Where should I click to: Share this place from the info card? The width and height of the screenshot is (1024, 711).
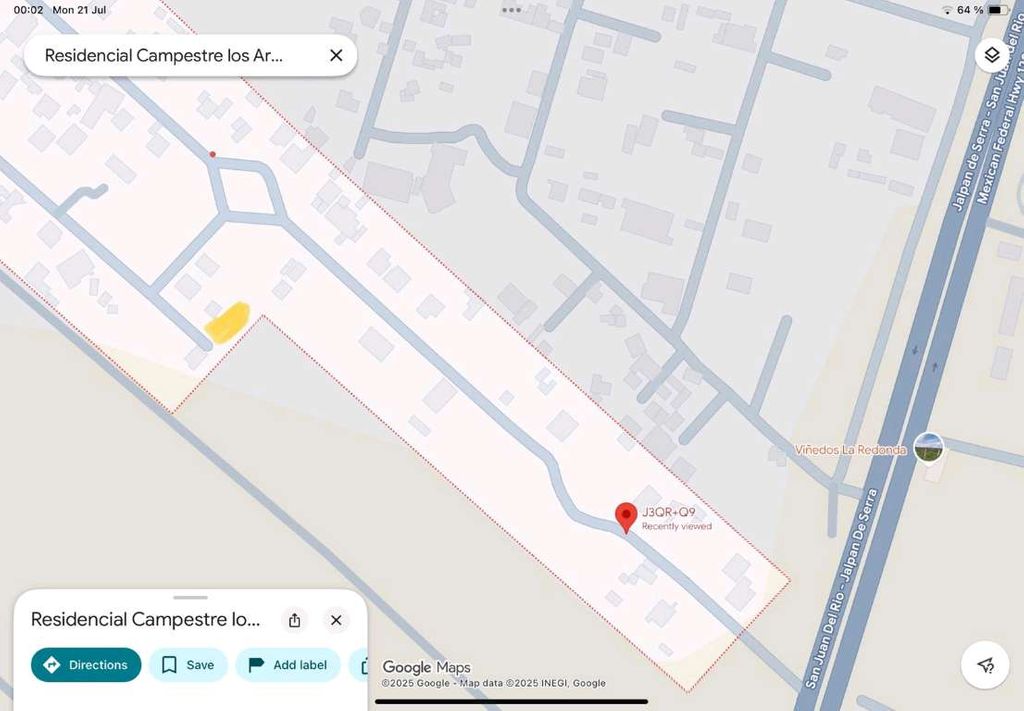coord(294,620)
